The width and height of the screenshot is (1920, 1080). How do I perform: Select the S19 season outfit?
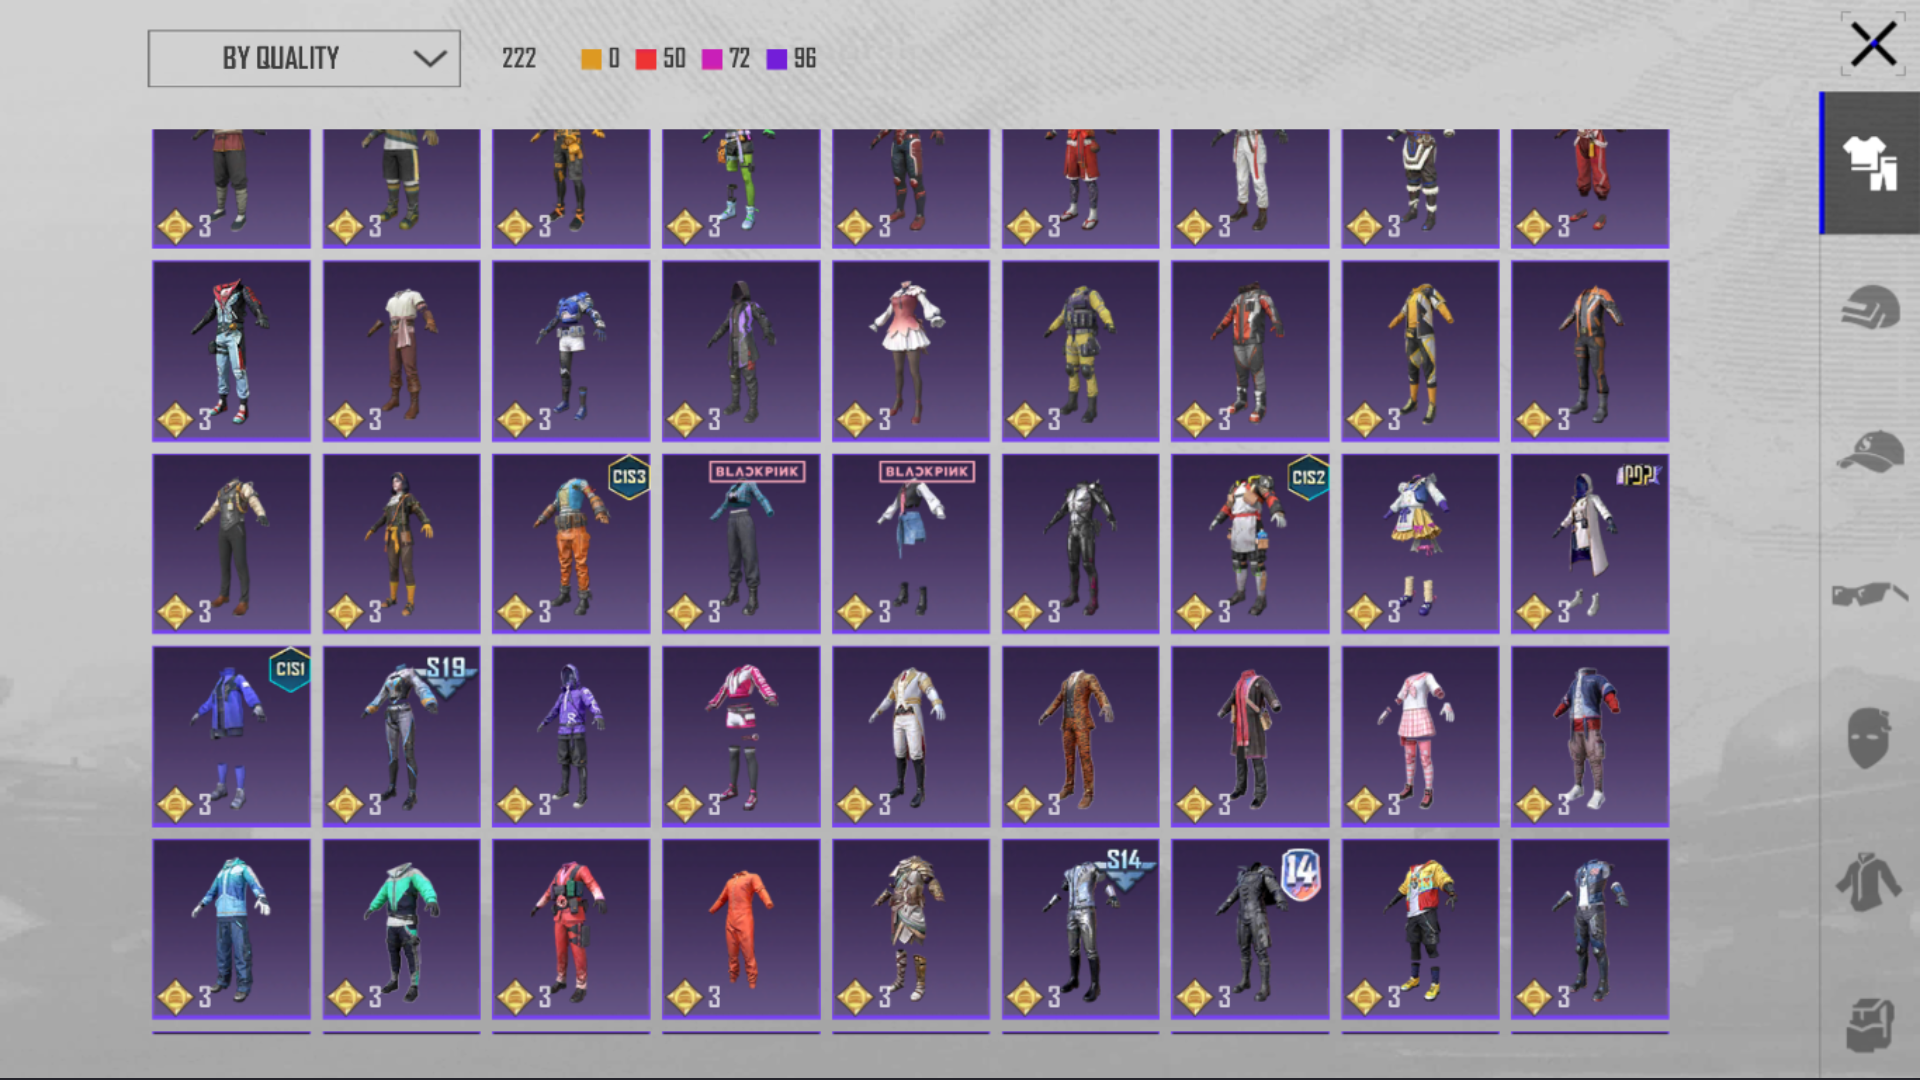click(x=401, y=736)
